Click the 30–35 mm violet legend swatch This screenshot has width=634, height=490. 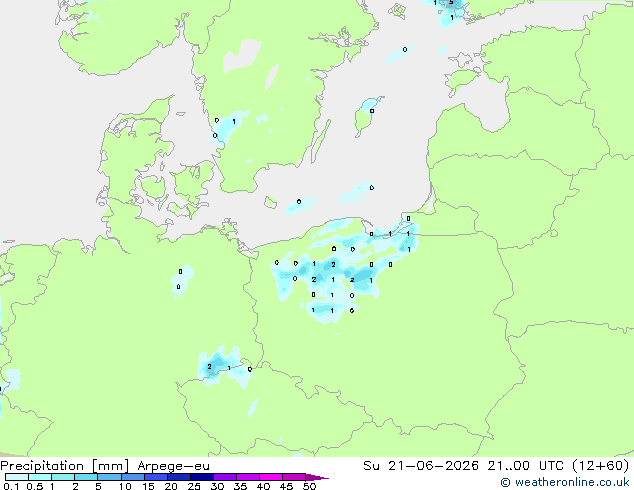click(x=224, y=477)
